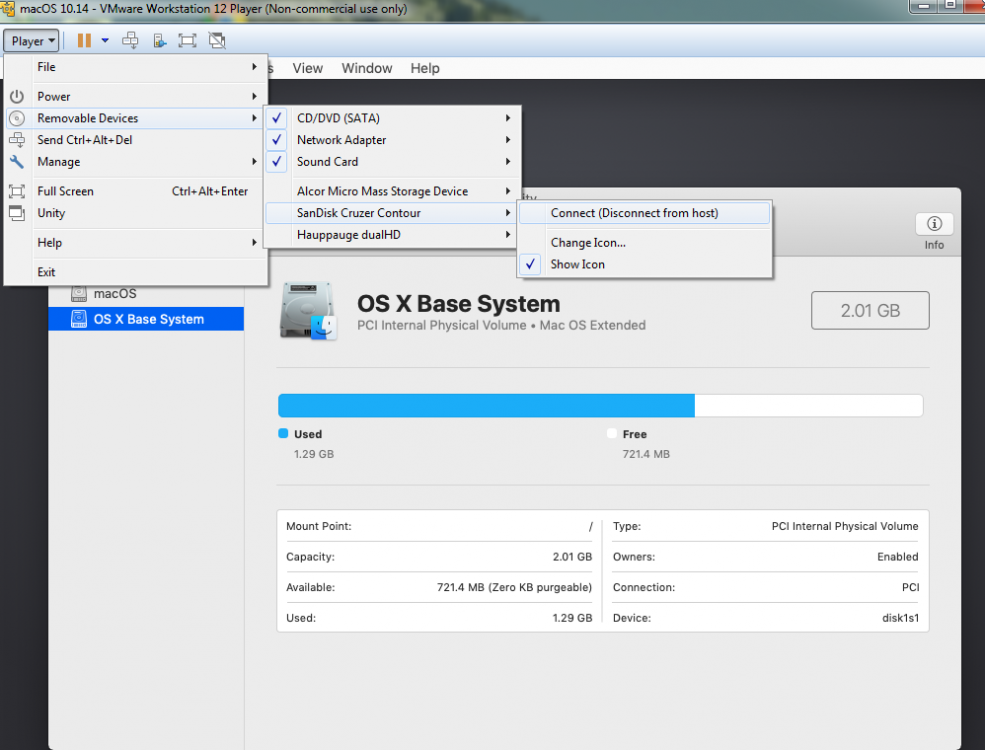Click the Unity icon in Player menu
The height and width of the screenshot is (750, 985).
point(17,214)
